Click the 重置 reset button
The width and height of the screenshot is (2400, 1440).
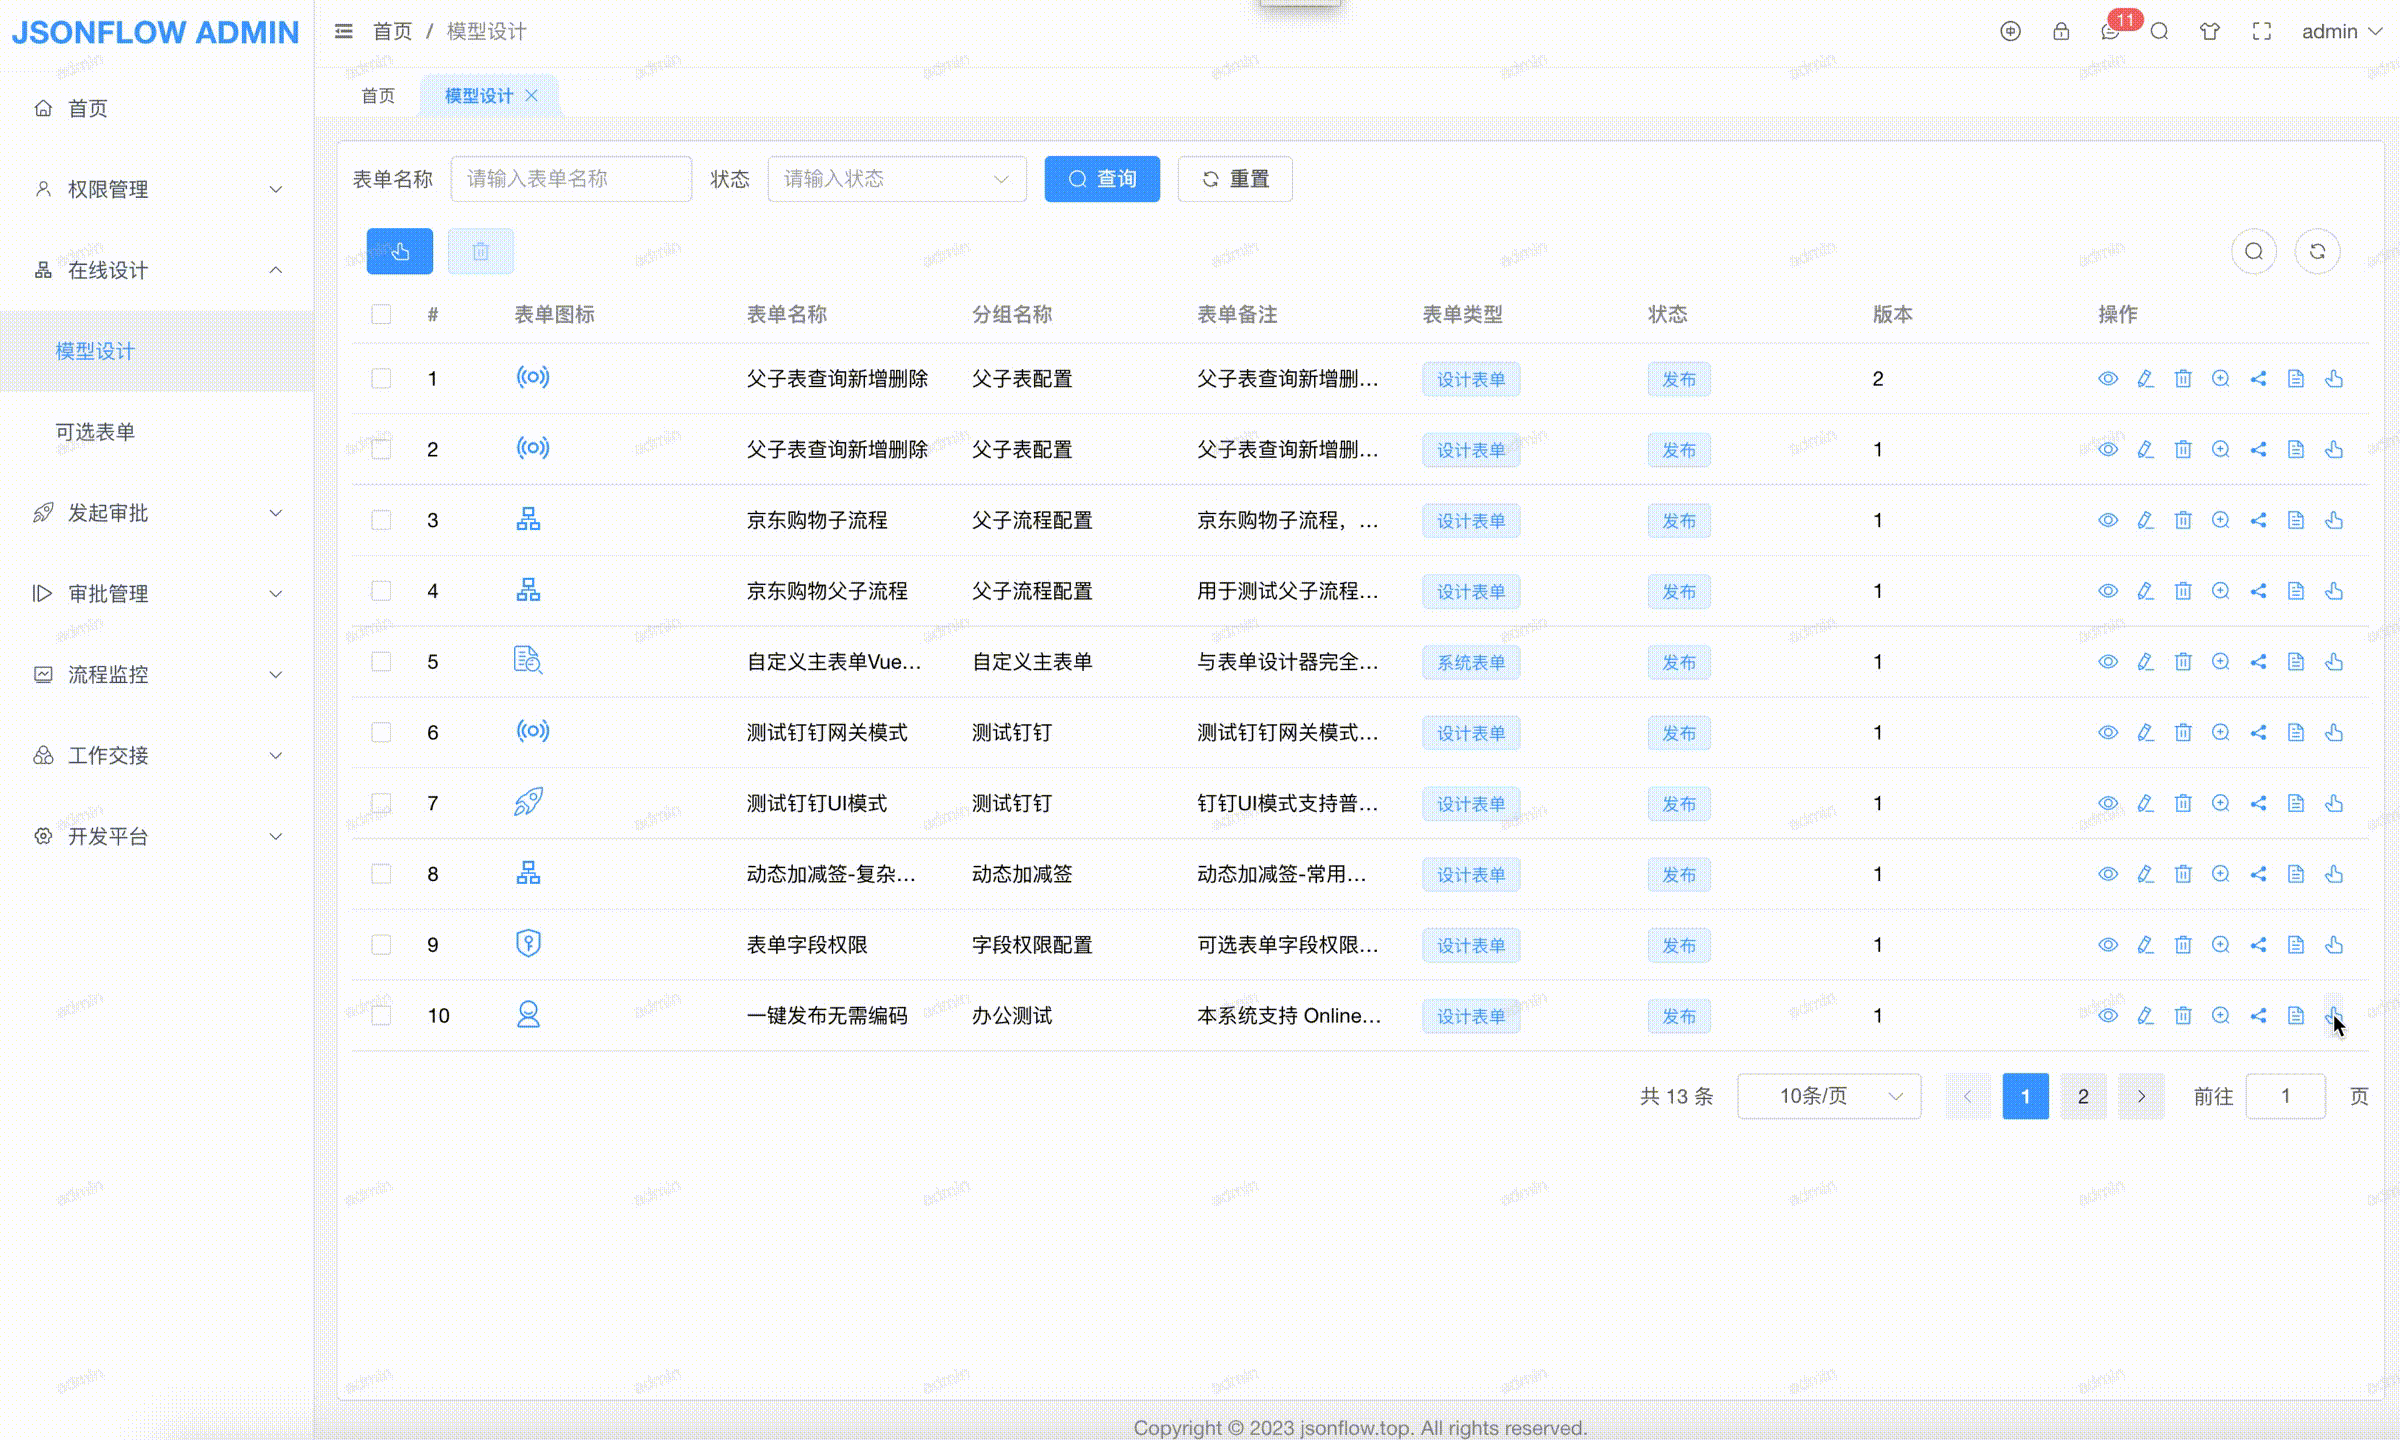coord(1234,179)
